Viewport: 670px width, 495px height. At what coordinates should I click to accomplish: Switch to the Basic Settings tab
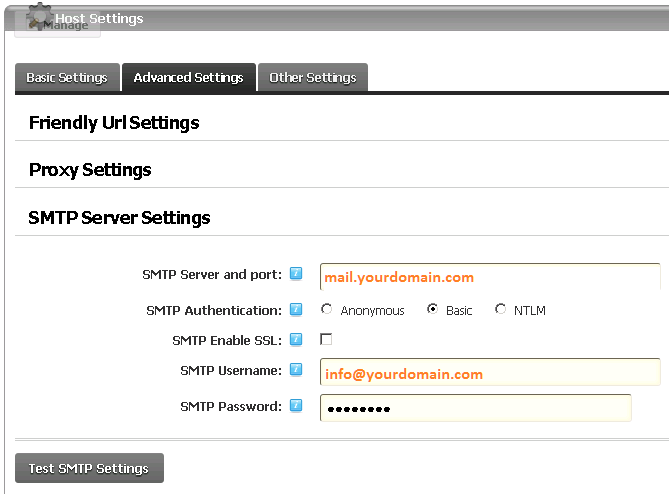(67, 78)
